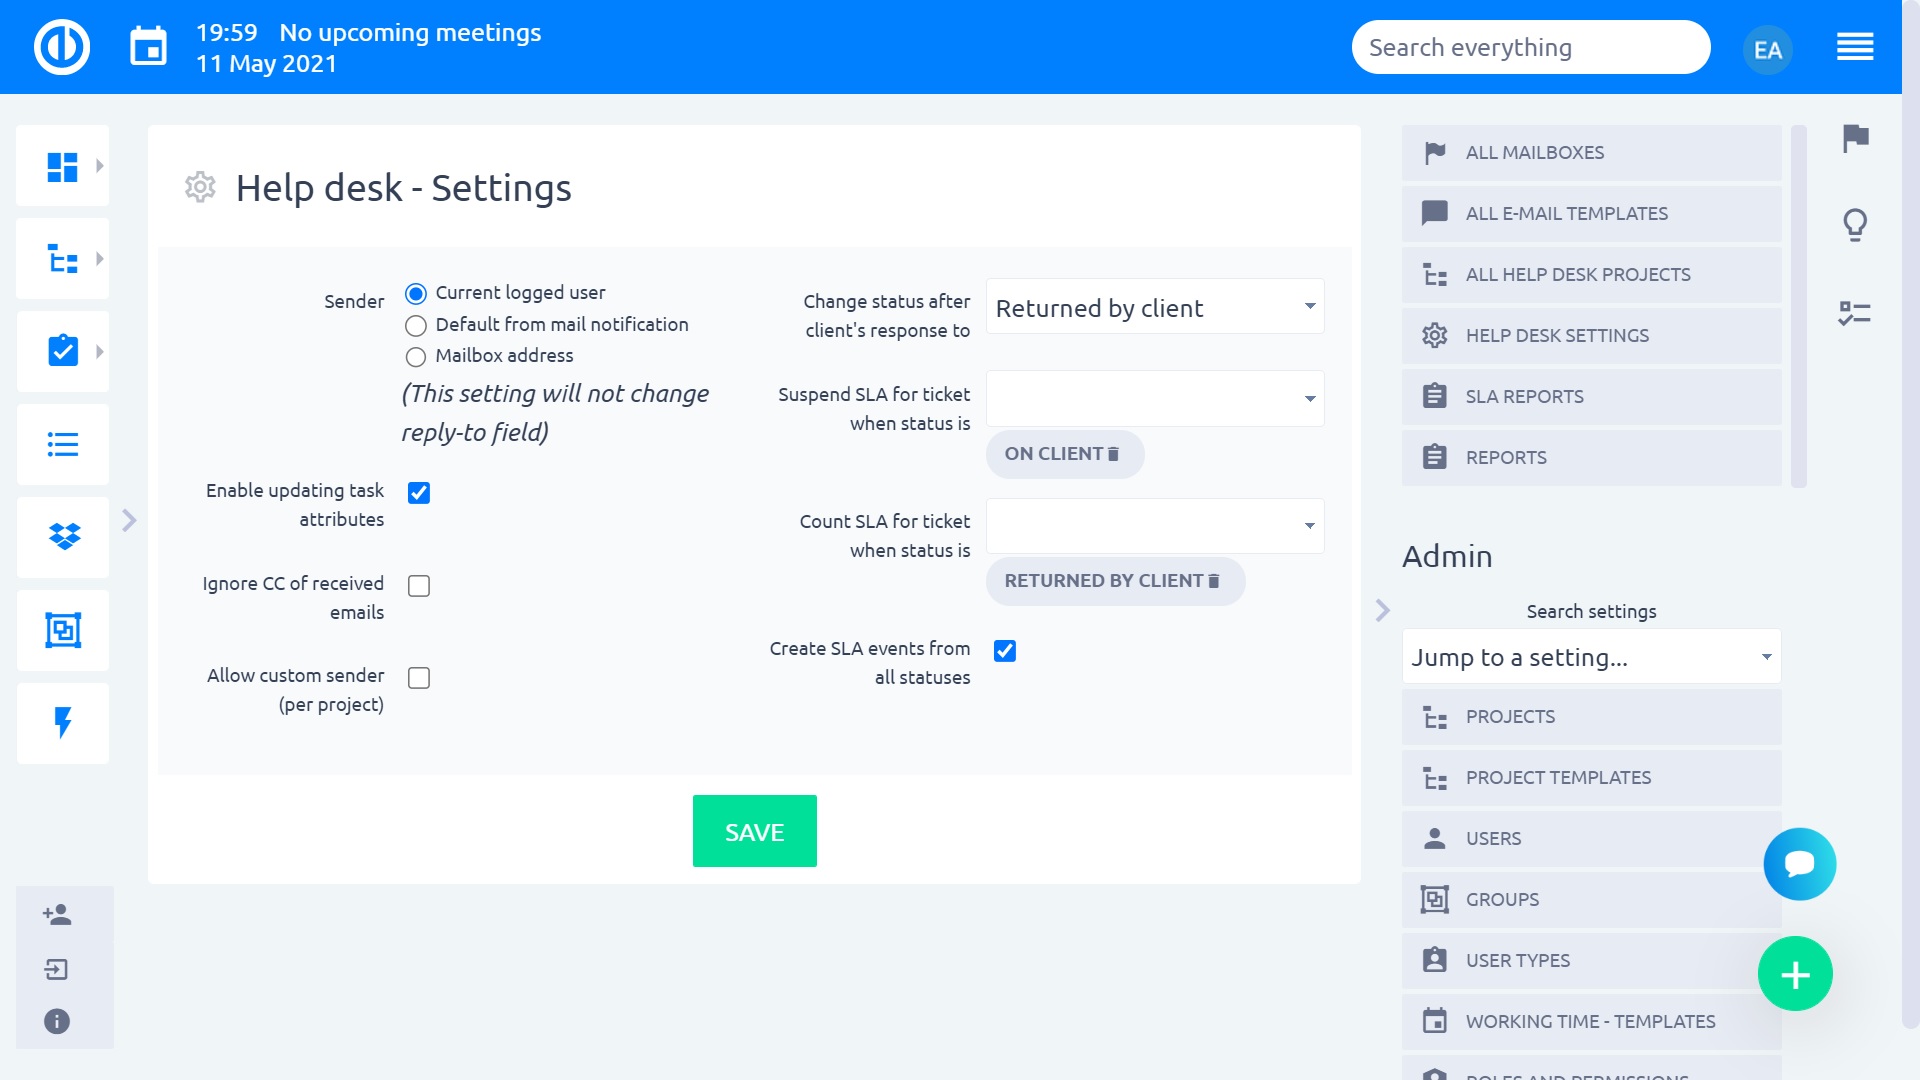Viewport: 1920px width, 1080px height.
Task: Open ALL MAILBOXES menu item
Action: click(1591, 153)
